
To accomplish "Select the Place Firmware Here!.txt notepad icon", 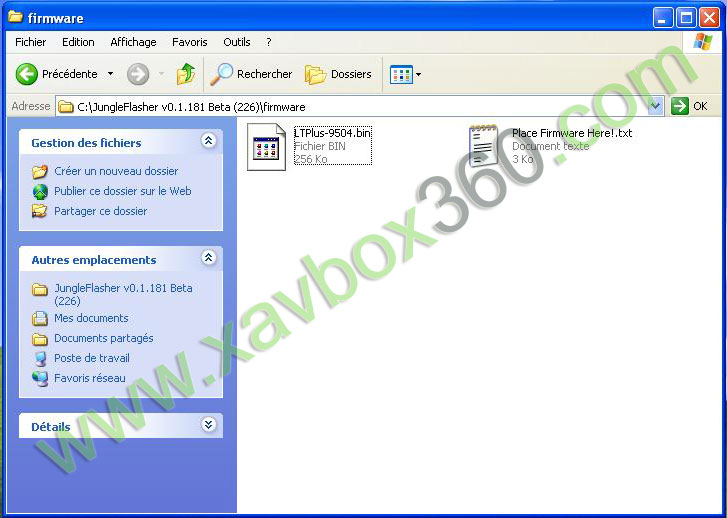I will [x=483, y=145].
